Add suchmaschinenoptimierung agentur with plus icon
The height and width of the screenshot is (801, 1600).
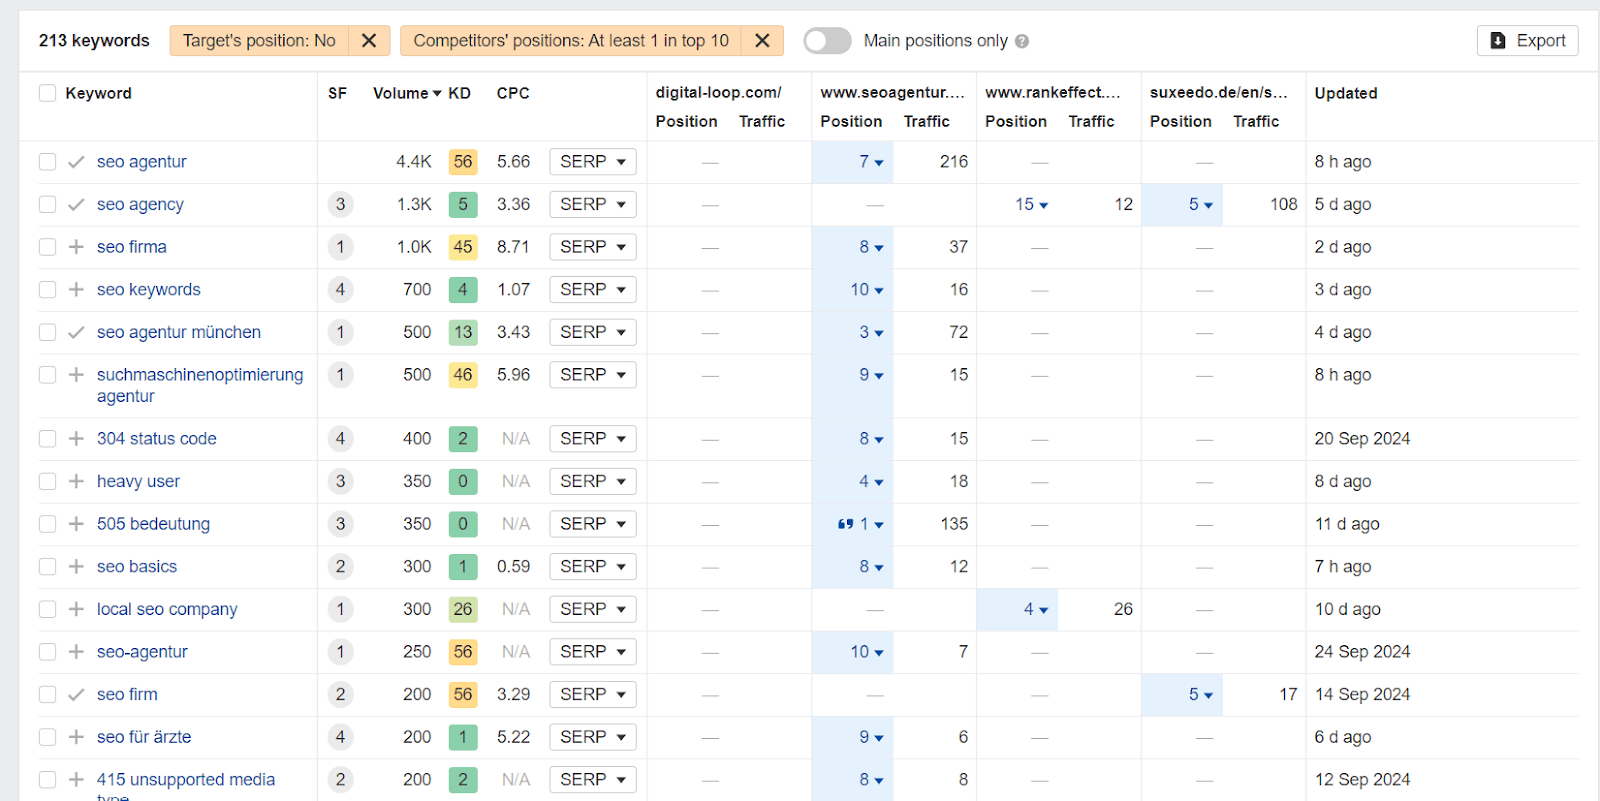pos(76,375)
